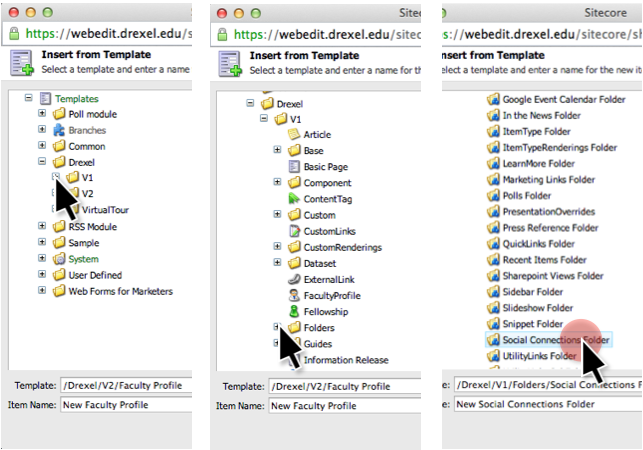Select the Branches puzzle-piece icon
Image resolution: width=643 pixels, height=450 pixels.
[x=59, y=130]
